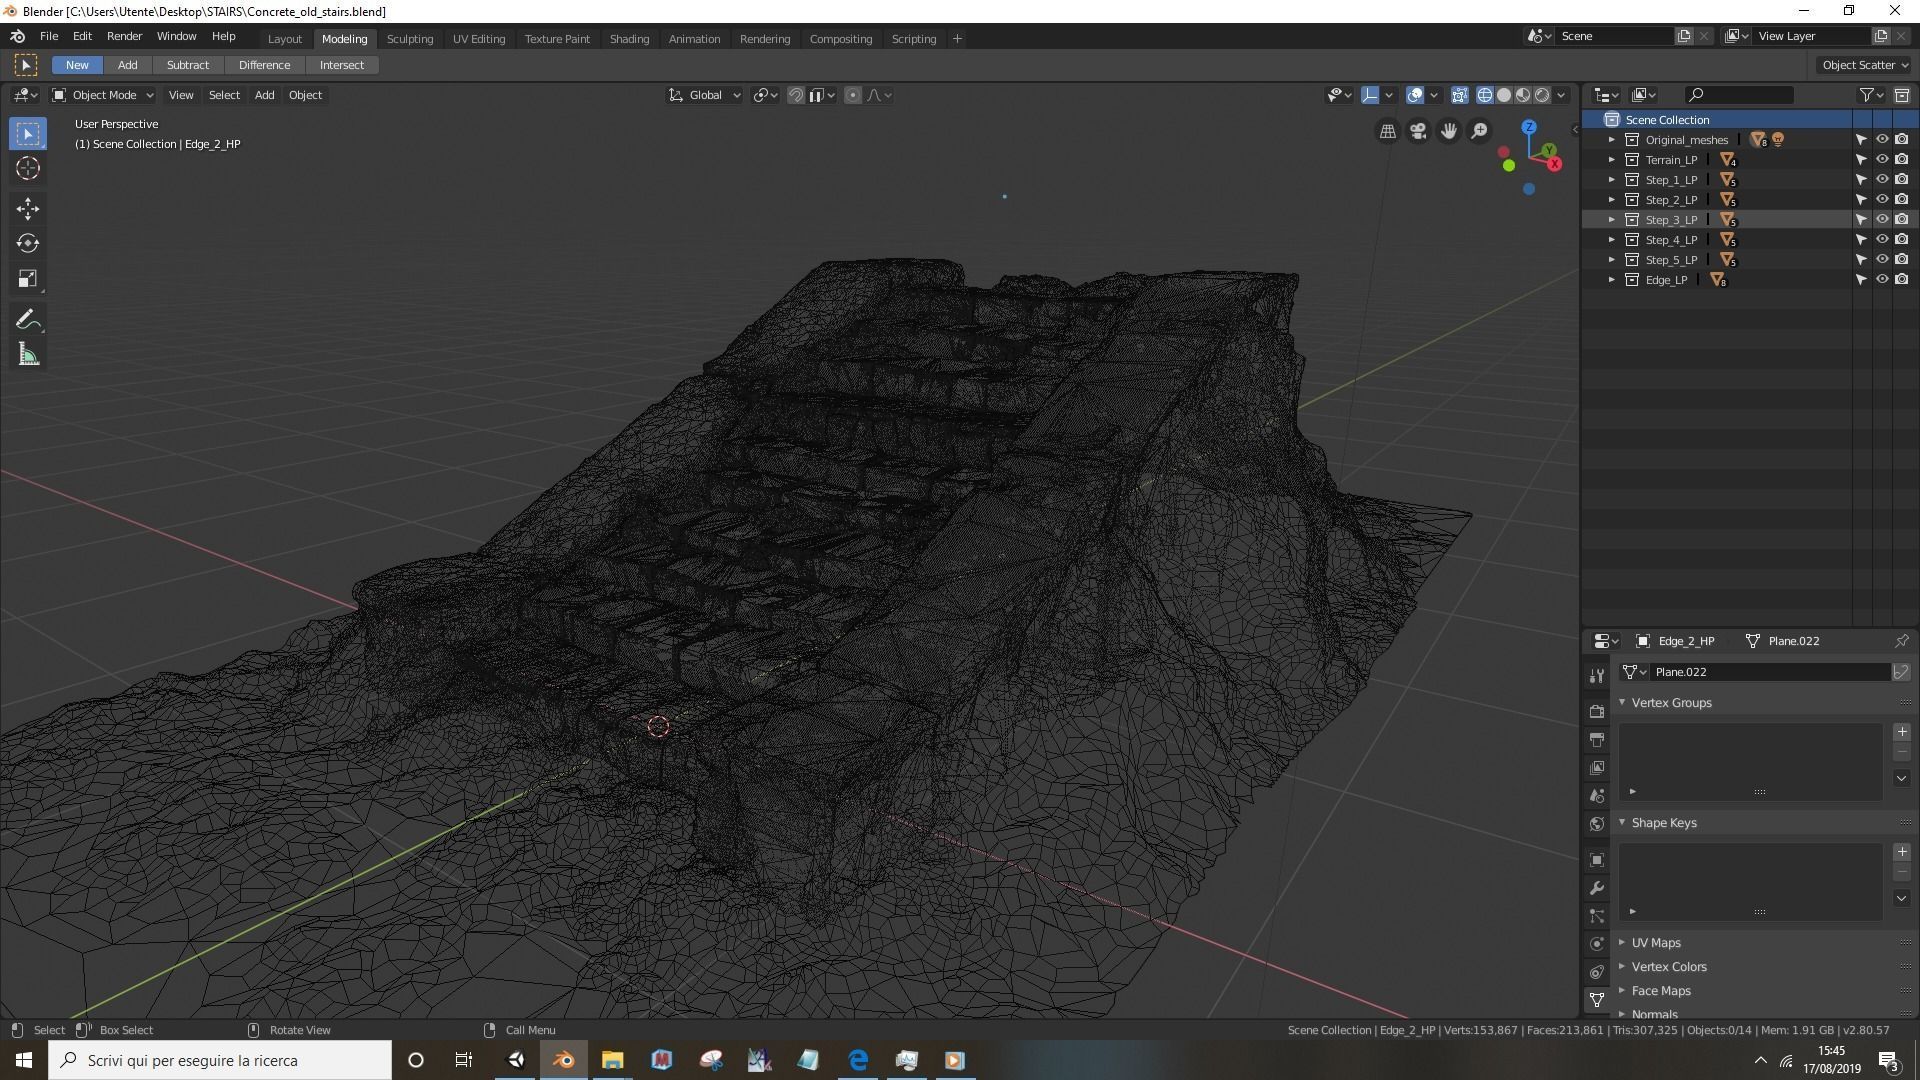Viewport: 1920px width, 1080px height.
Task: Open the World properties tab
Action: [x=1597, y=823]
